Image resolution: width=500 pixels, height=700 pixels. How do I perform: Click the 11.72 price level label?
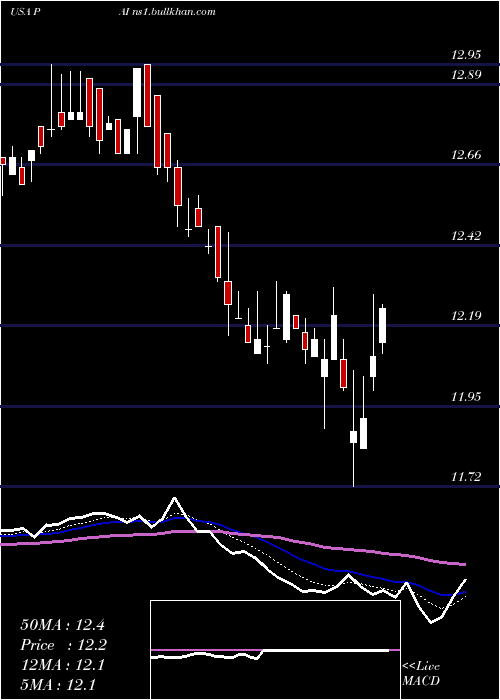click(466, 477)
